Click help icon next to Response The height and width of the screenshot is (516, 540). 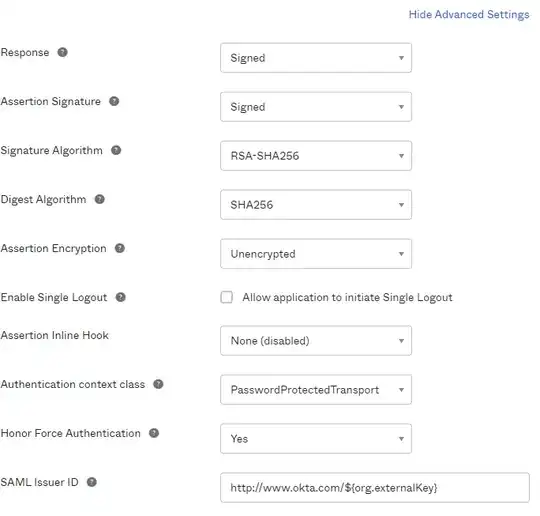click(62, 52)
